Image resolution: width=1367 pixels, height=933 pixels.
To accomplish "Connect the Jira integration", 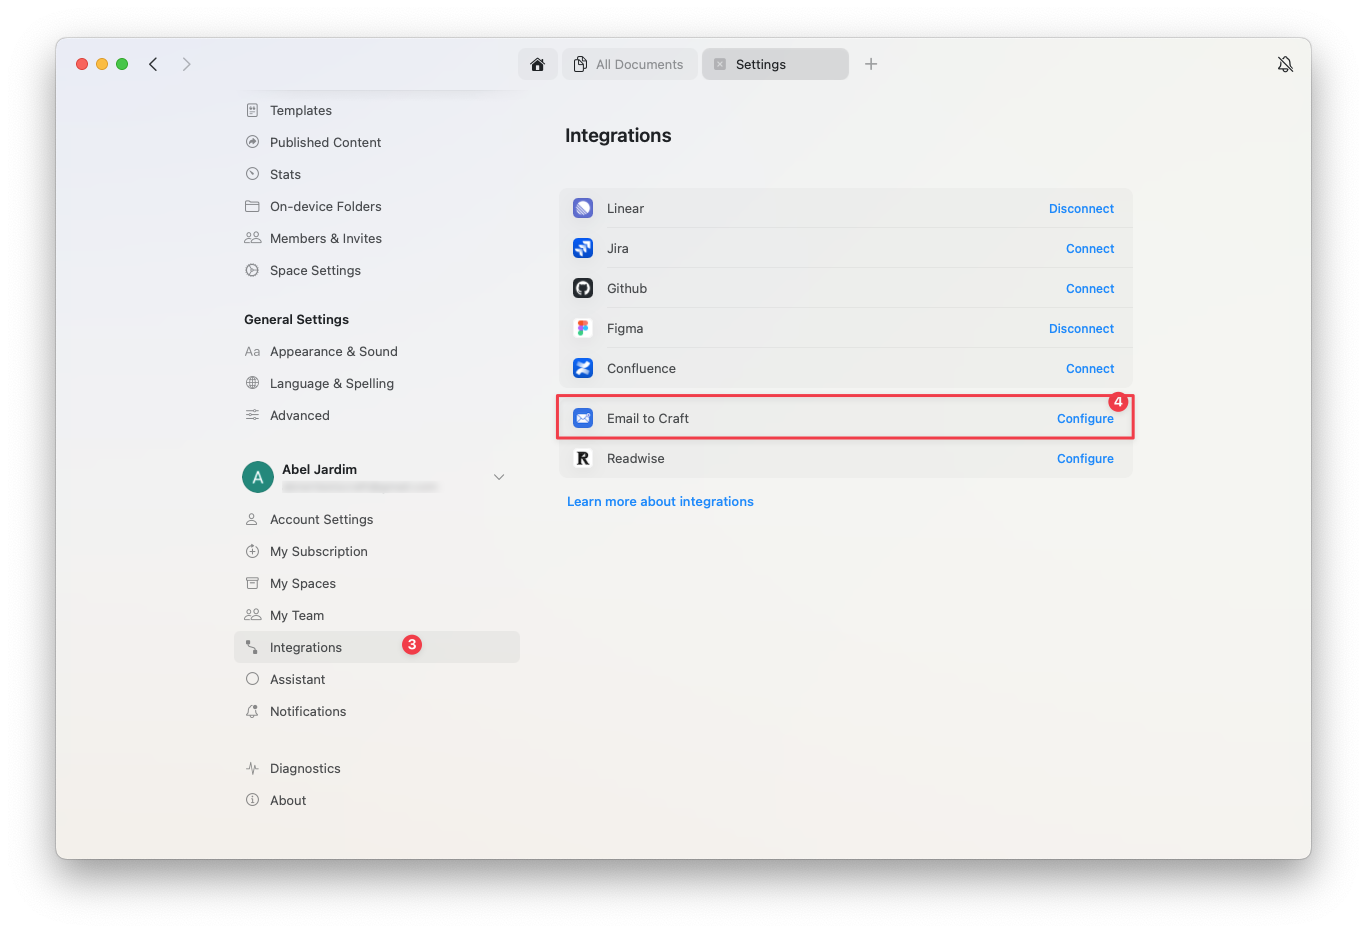I will pos(1090,248).
